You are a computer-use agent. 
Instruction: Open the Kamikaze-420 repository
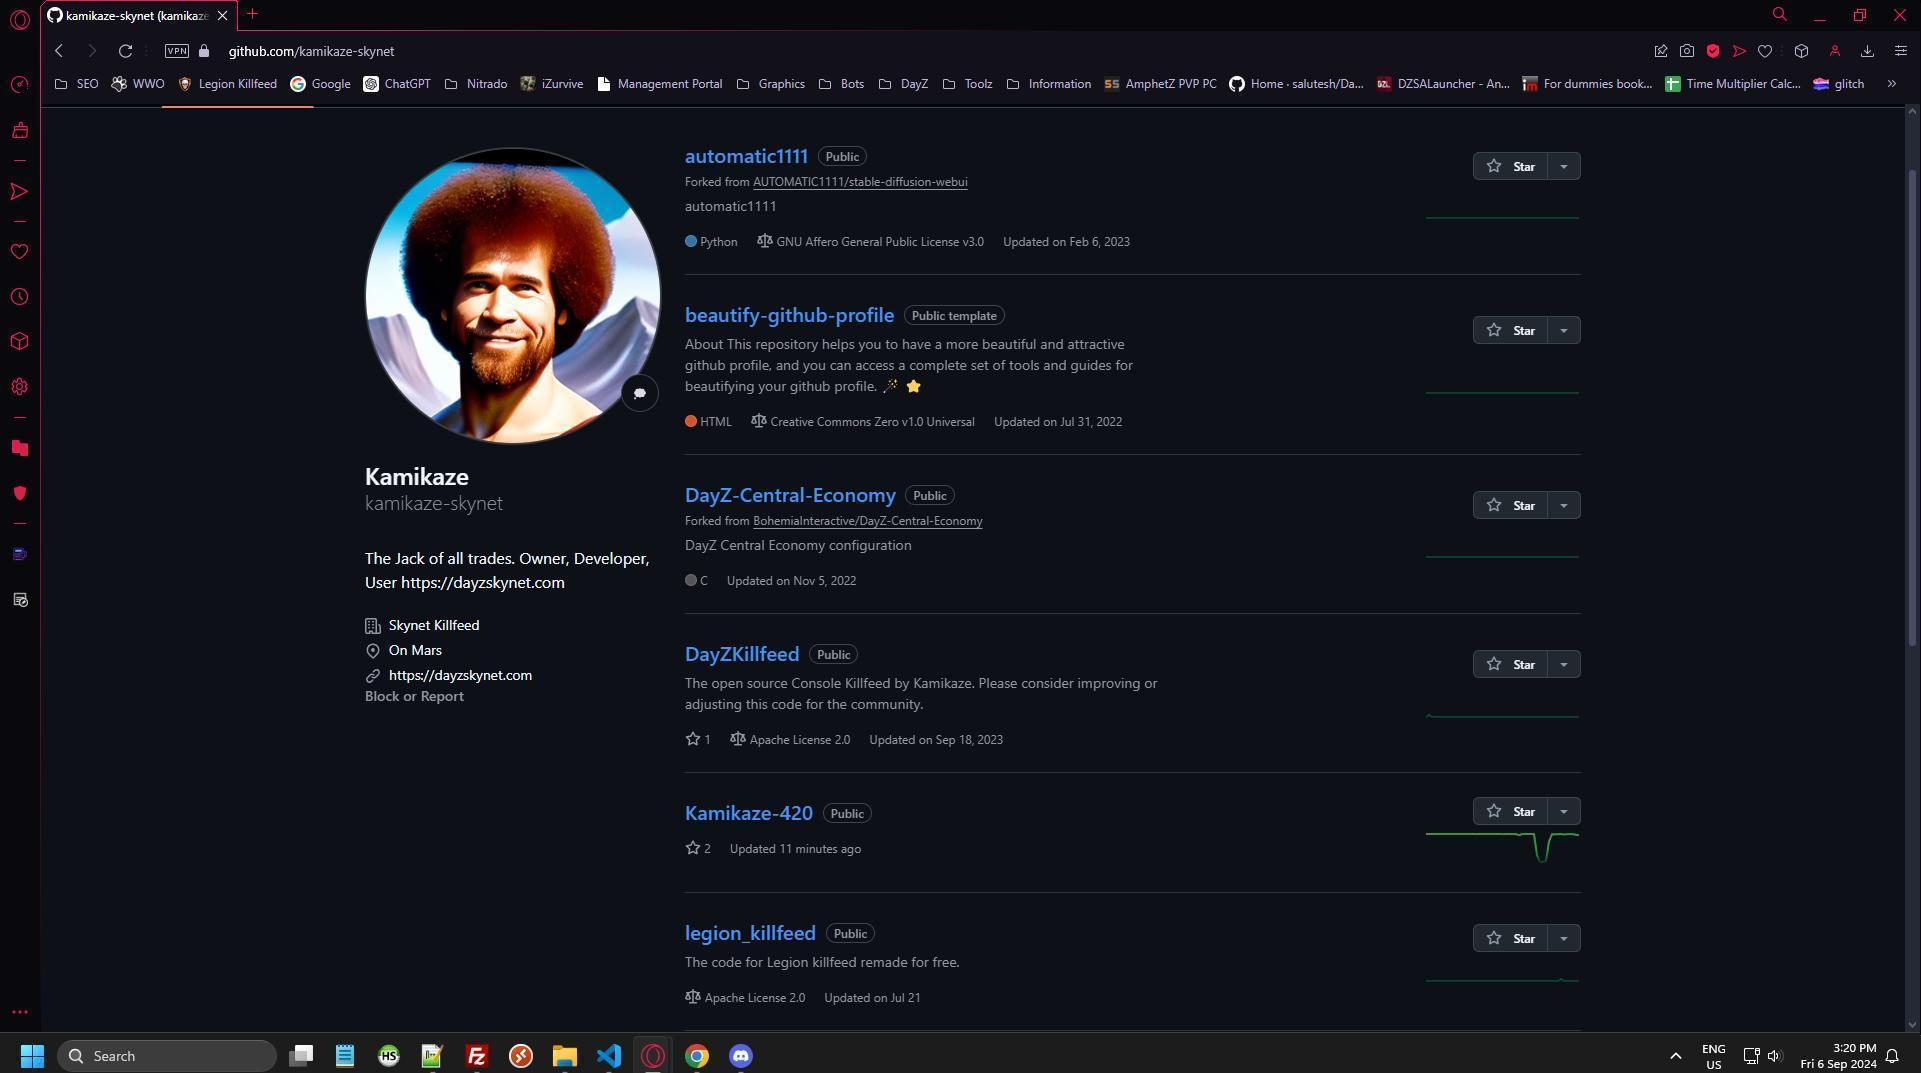pos(749,813)
